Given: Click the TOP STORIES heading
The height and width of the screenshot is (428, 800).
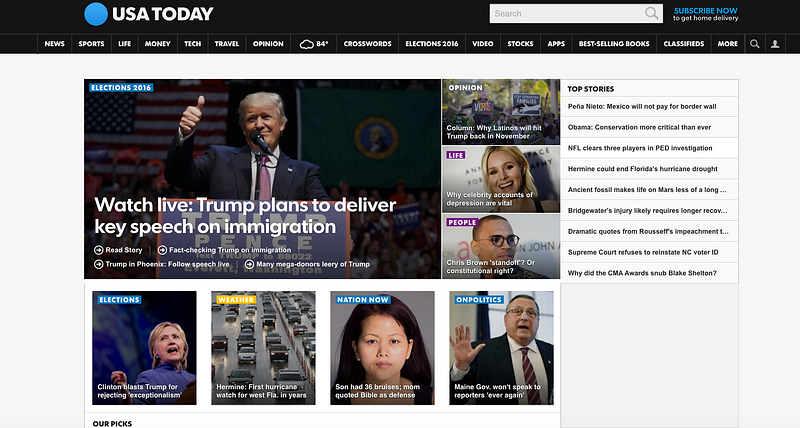Looking at the screenshot, I should pos(591,89).
